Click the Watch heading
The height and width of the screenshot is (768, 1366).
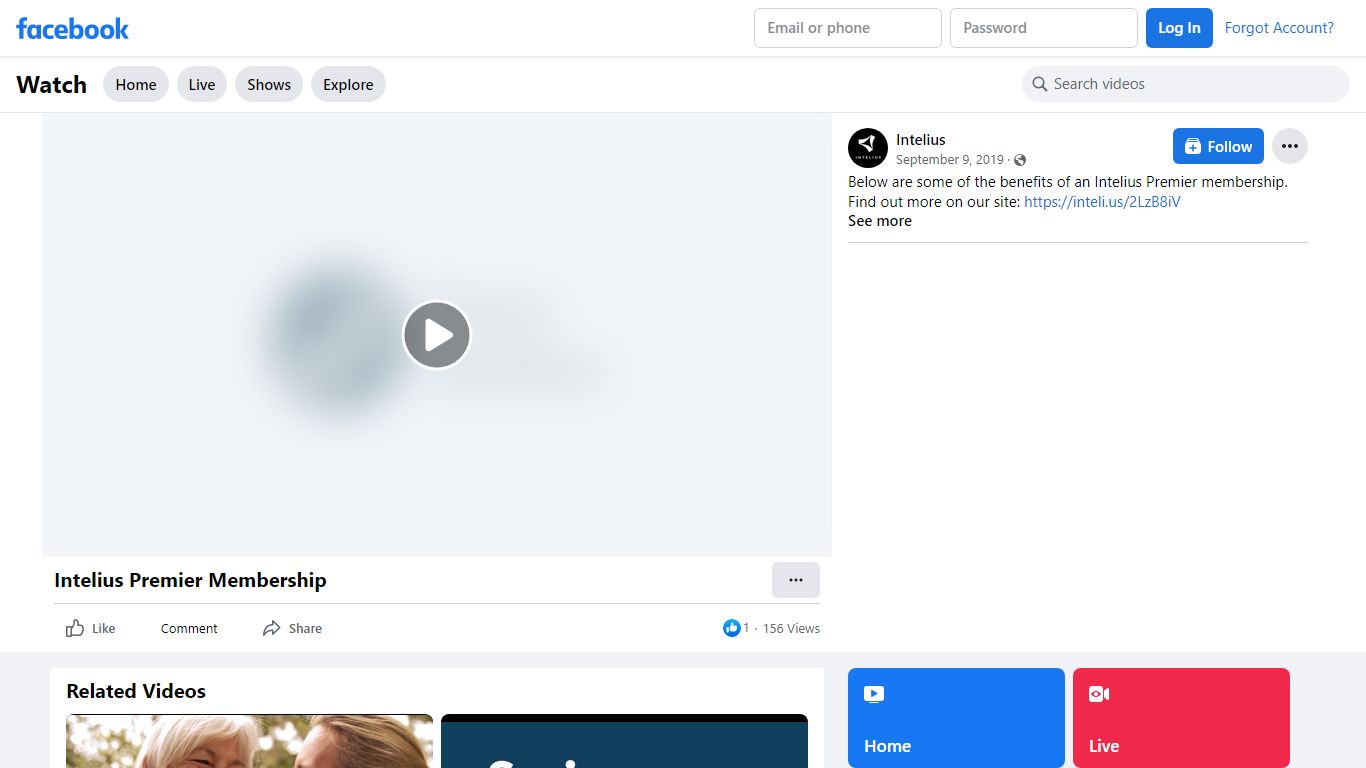pyautogui.click(x=51, y=85)
